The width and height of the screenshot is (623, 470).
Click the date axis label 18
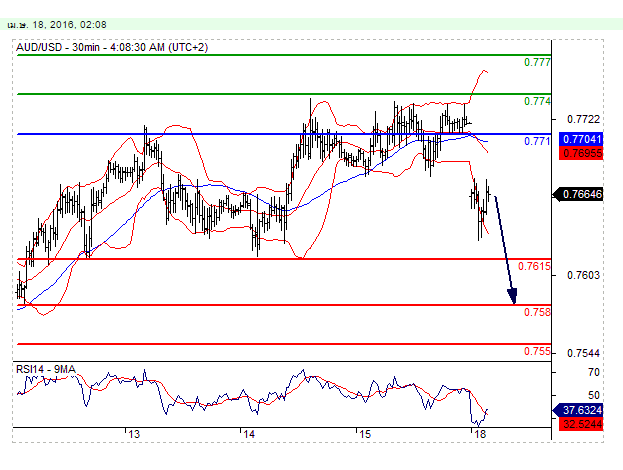[480, 434]
